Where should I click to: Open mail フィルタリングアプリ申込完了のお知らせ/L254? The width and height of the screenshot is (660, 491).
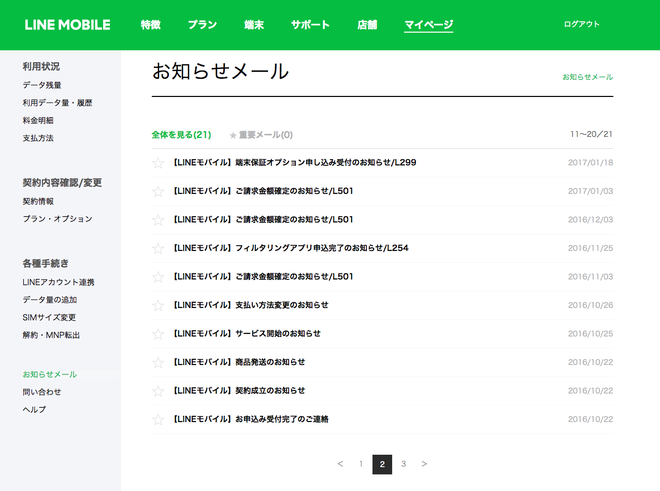291,248
